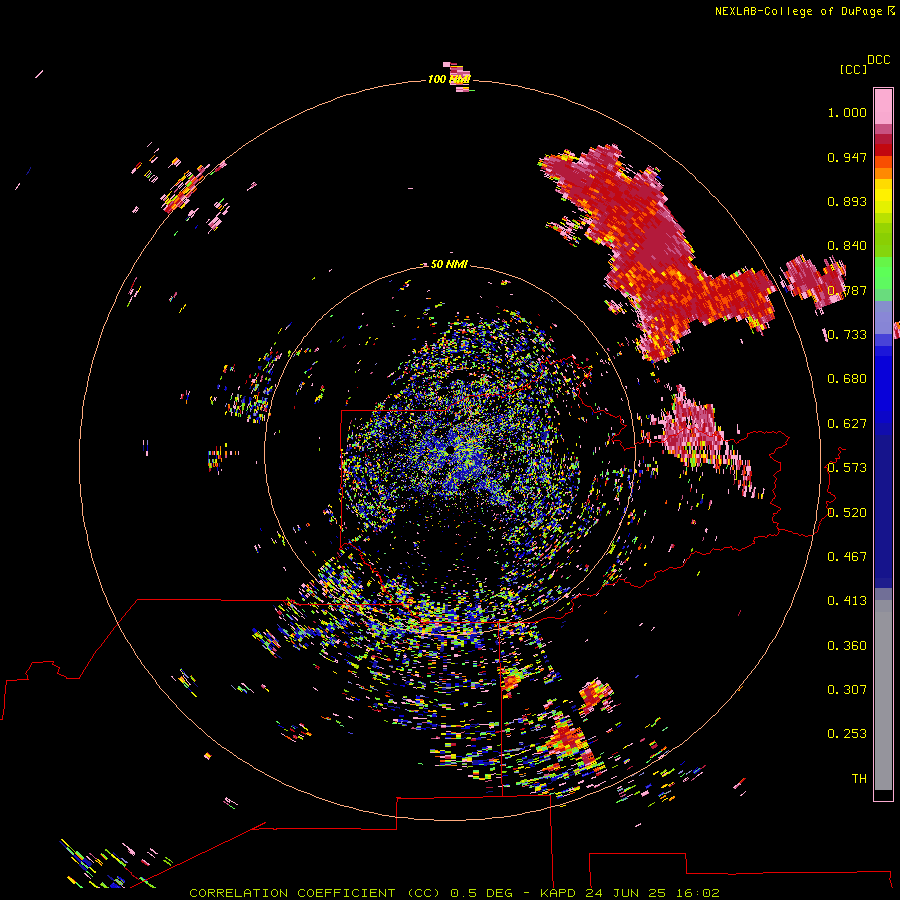Click the KAPD radar site identifier
The image size is (900, 900).
coord(557,893)
